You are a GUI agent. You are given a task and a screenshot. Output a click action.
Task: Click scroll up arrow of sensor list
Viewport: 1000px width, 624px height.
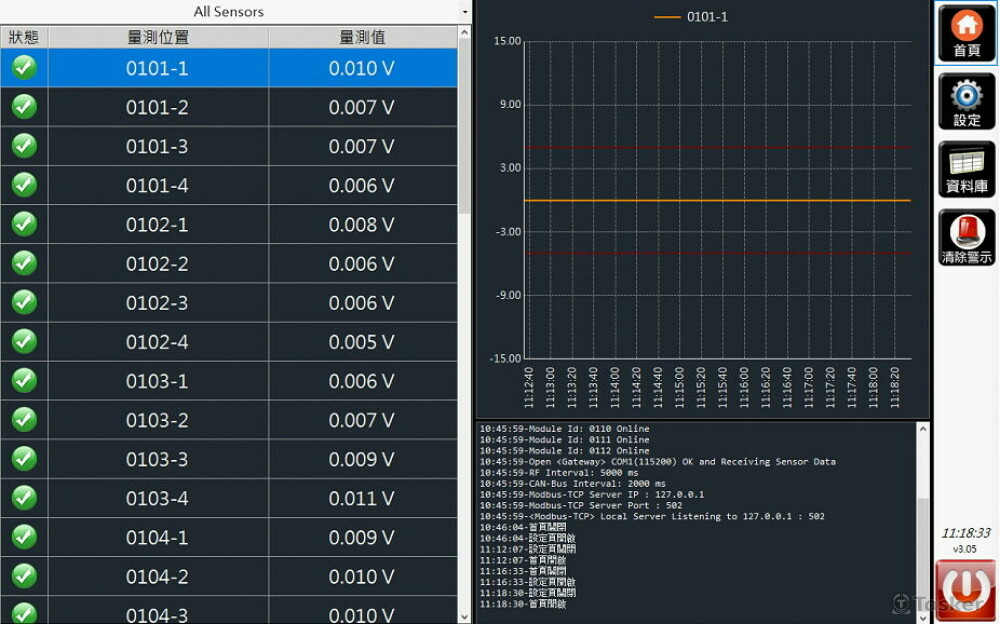pos(464,33)
